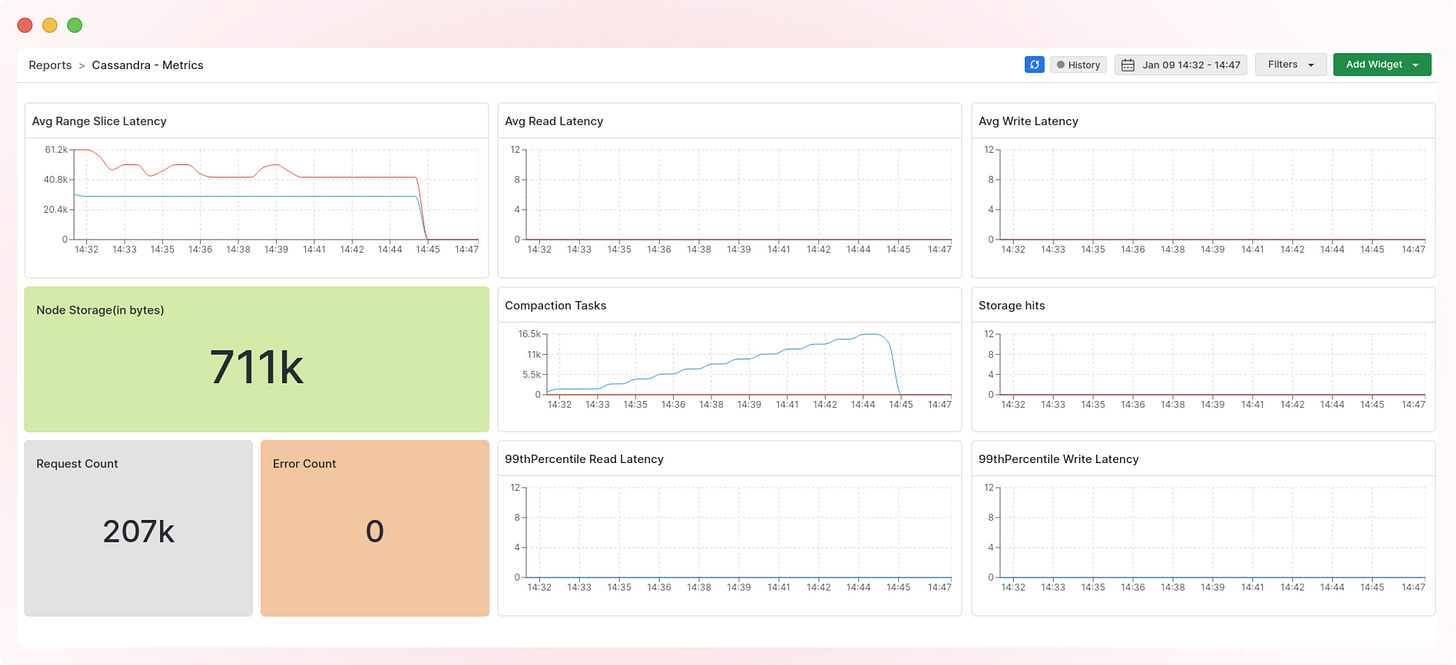Click the red line in Range Slice chart
Screen dimensions: 1456x665
point(350,177)
